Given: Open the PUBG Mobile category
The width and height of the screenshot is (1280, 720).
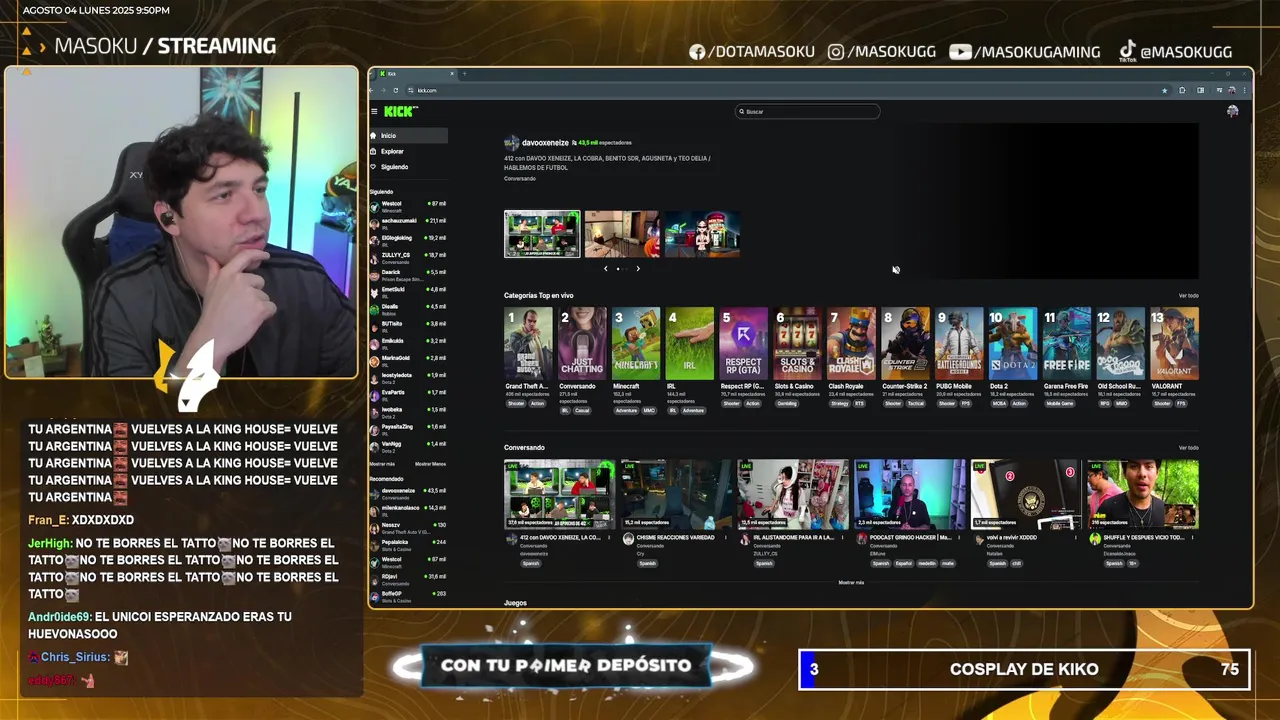Looking at the screenshot, I should click(x=959, y=344).
